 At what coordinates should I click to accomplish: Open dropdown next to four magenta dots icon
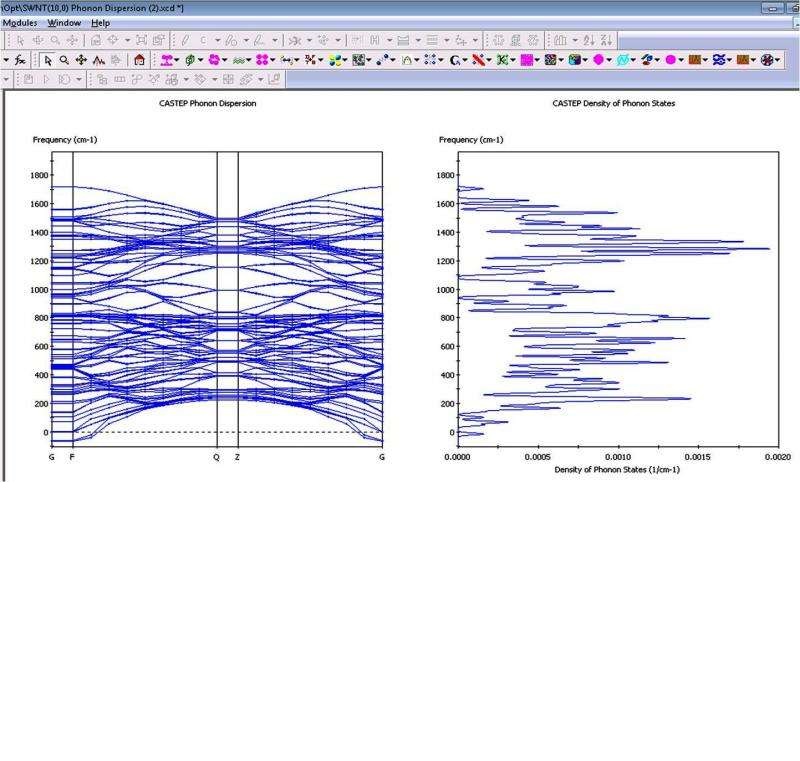click(273, 60)
